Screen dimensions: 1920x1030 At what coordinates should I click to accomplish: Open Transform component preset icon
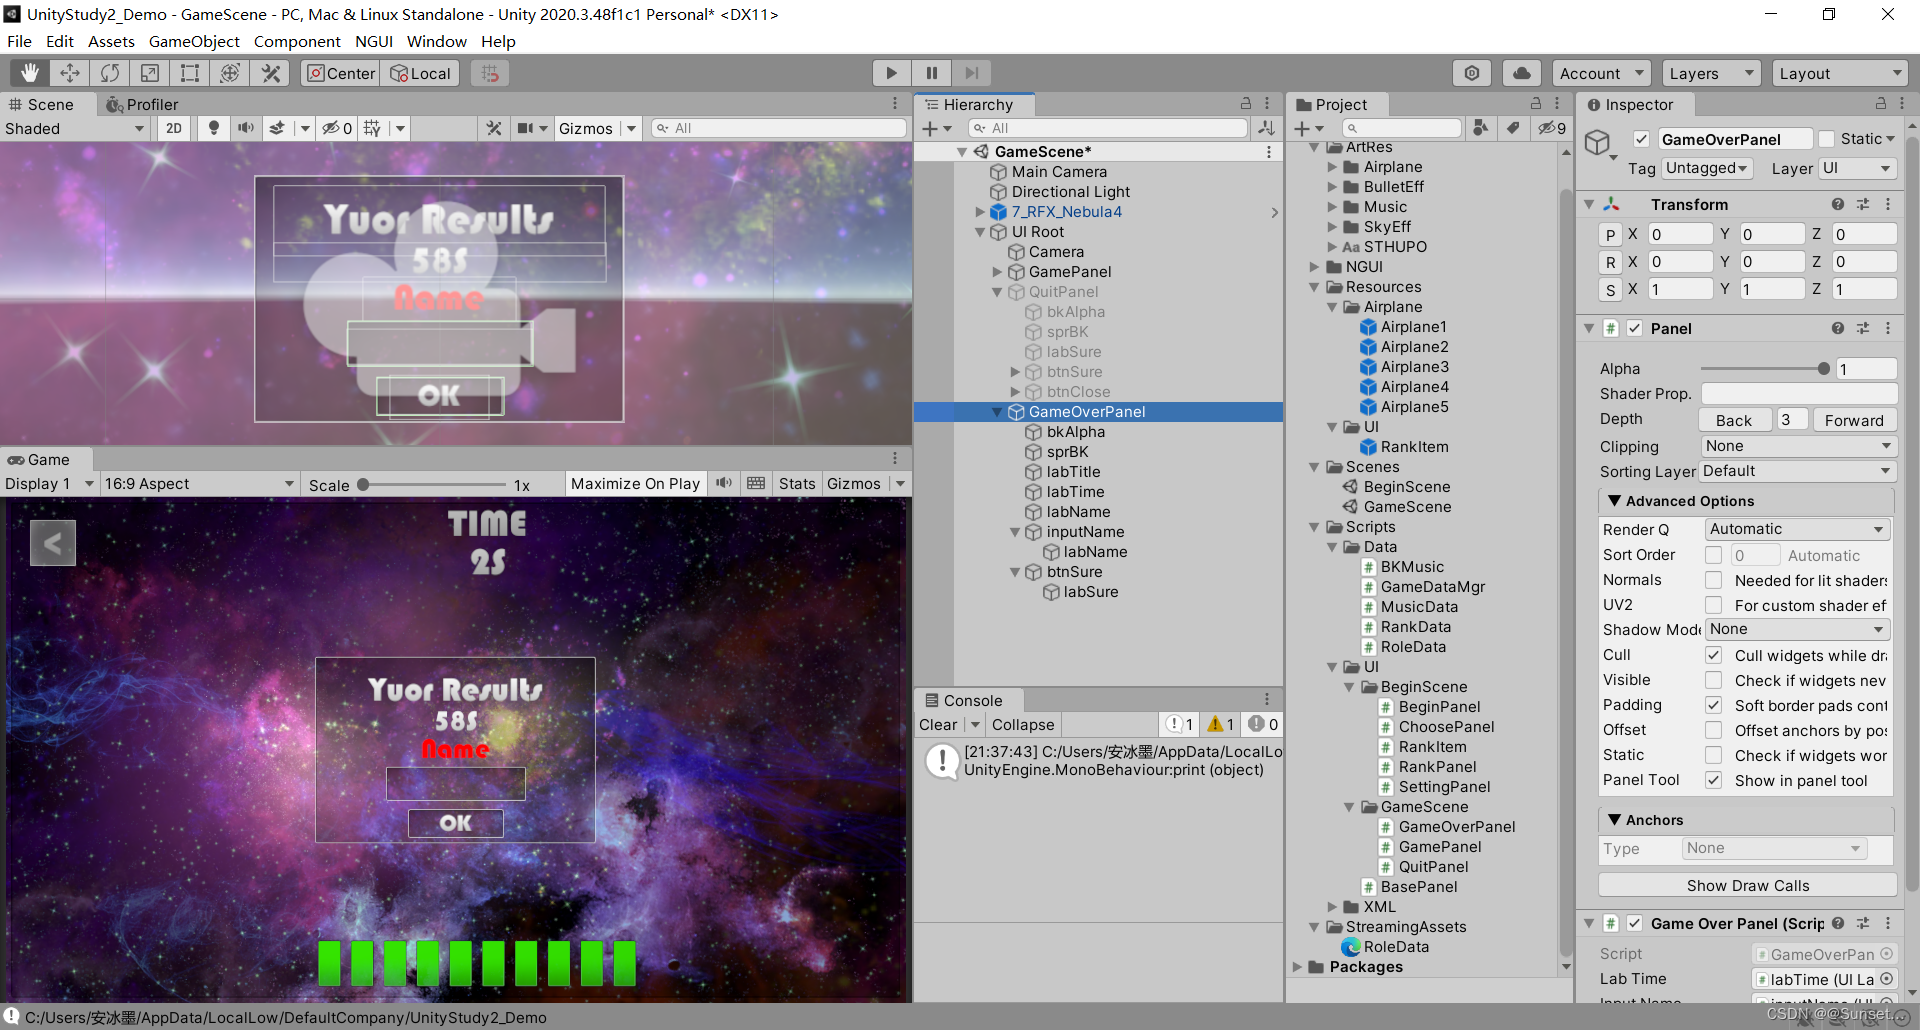[x=1863, y=204]
